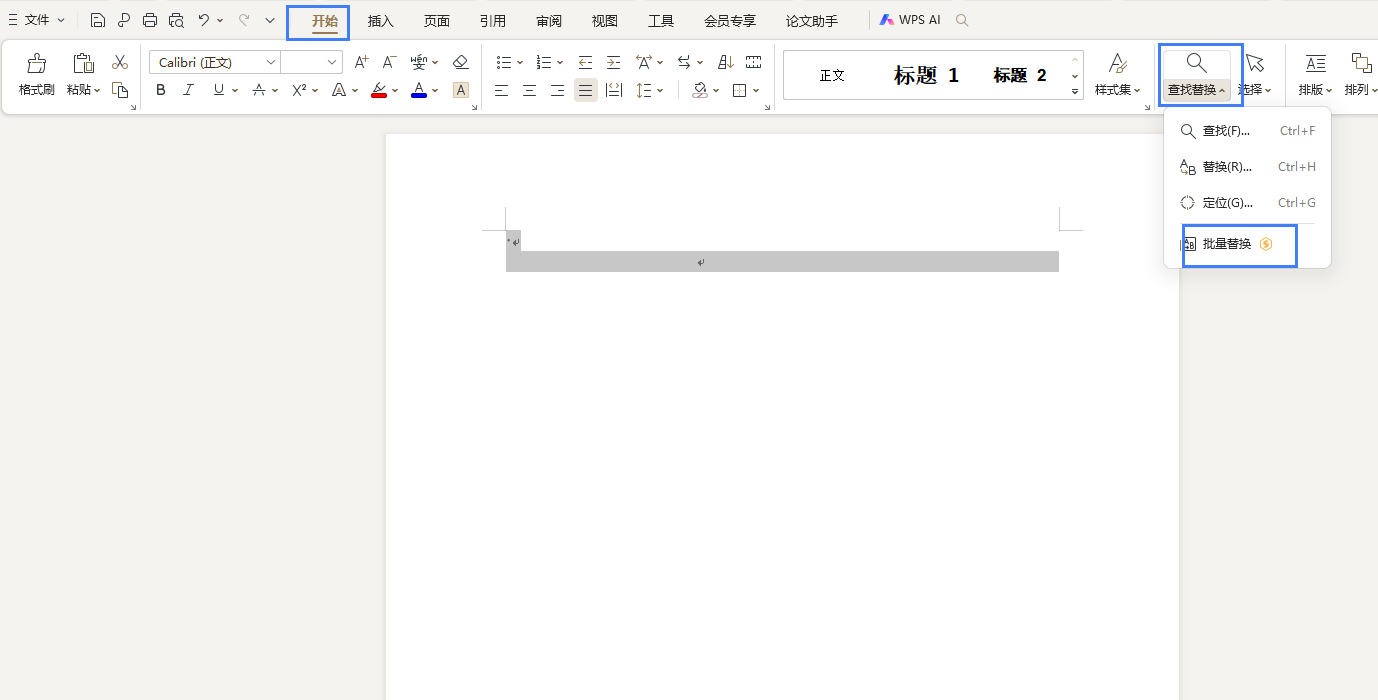Click the export to PDF icon

tap(124, 20)
